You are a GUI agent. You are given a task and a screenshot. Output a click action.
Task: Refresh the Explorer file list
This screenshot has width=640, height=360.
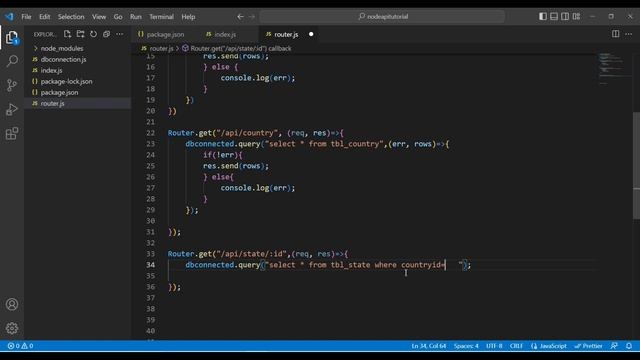tap(93, 34)
